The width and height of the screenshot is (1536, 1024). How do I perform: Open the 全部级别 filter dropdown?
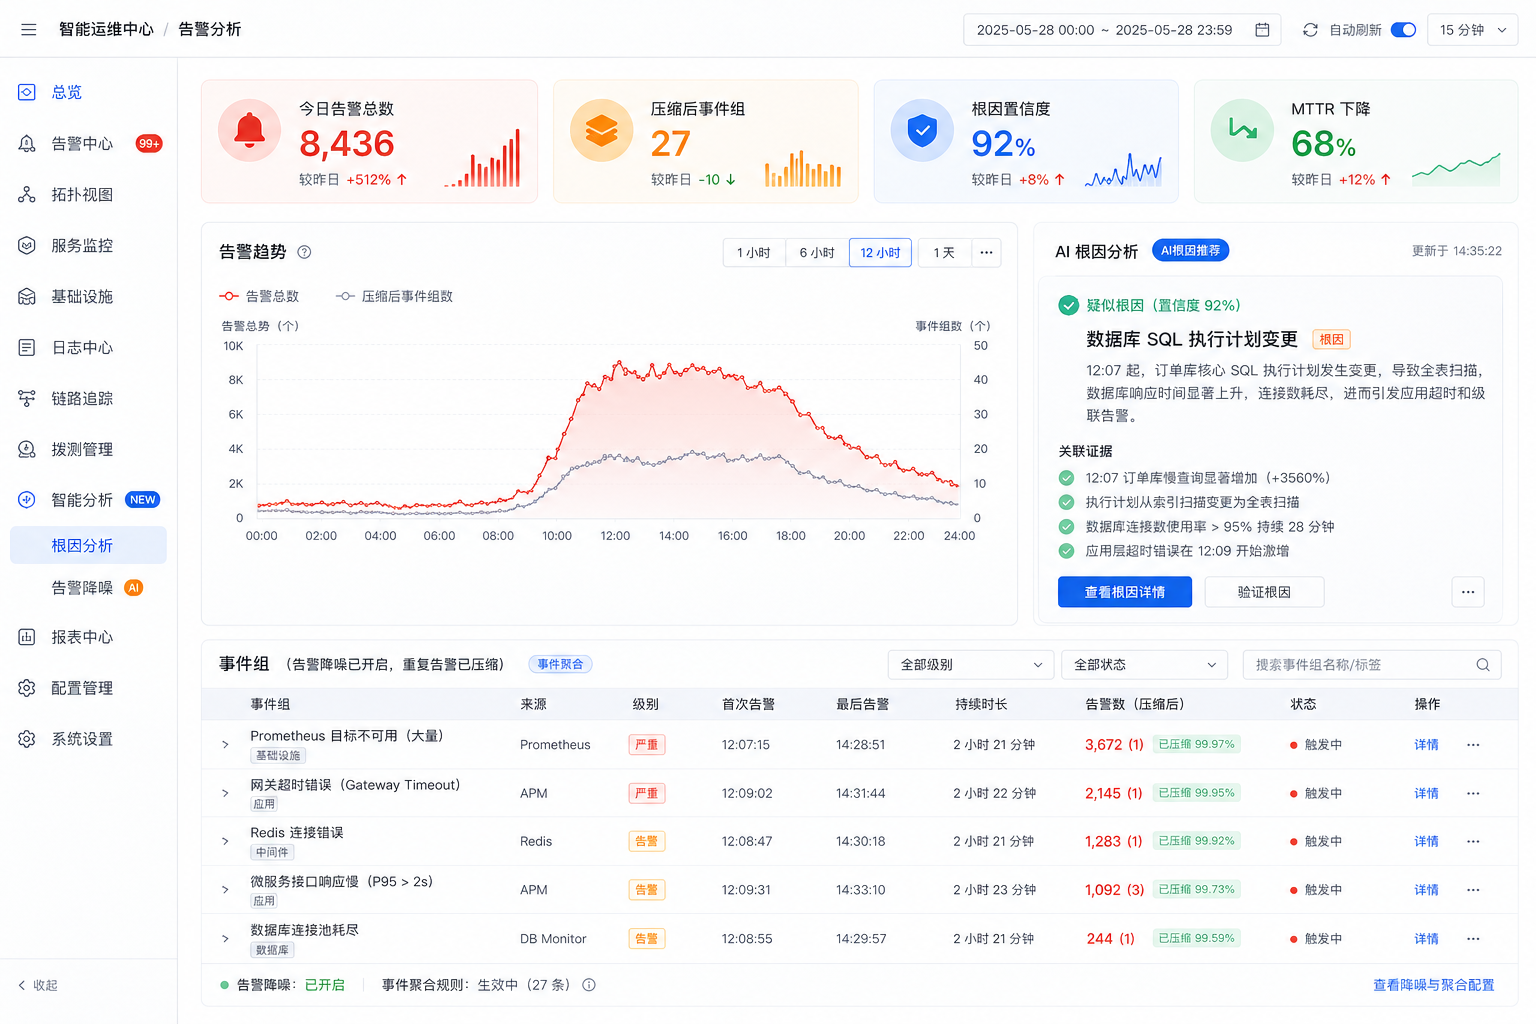pyautogui.click(x=971, y=665)
